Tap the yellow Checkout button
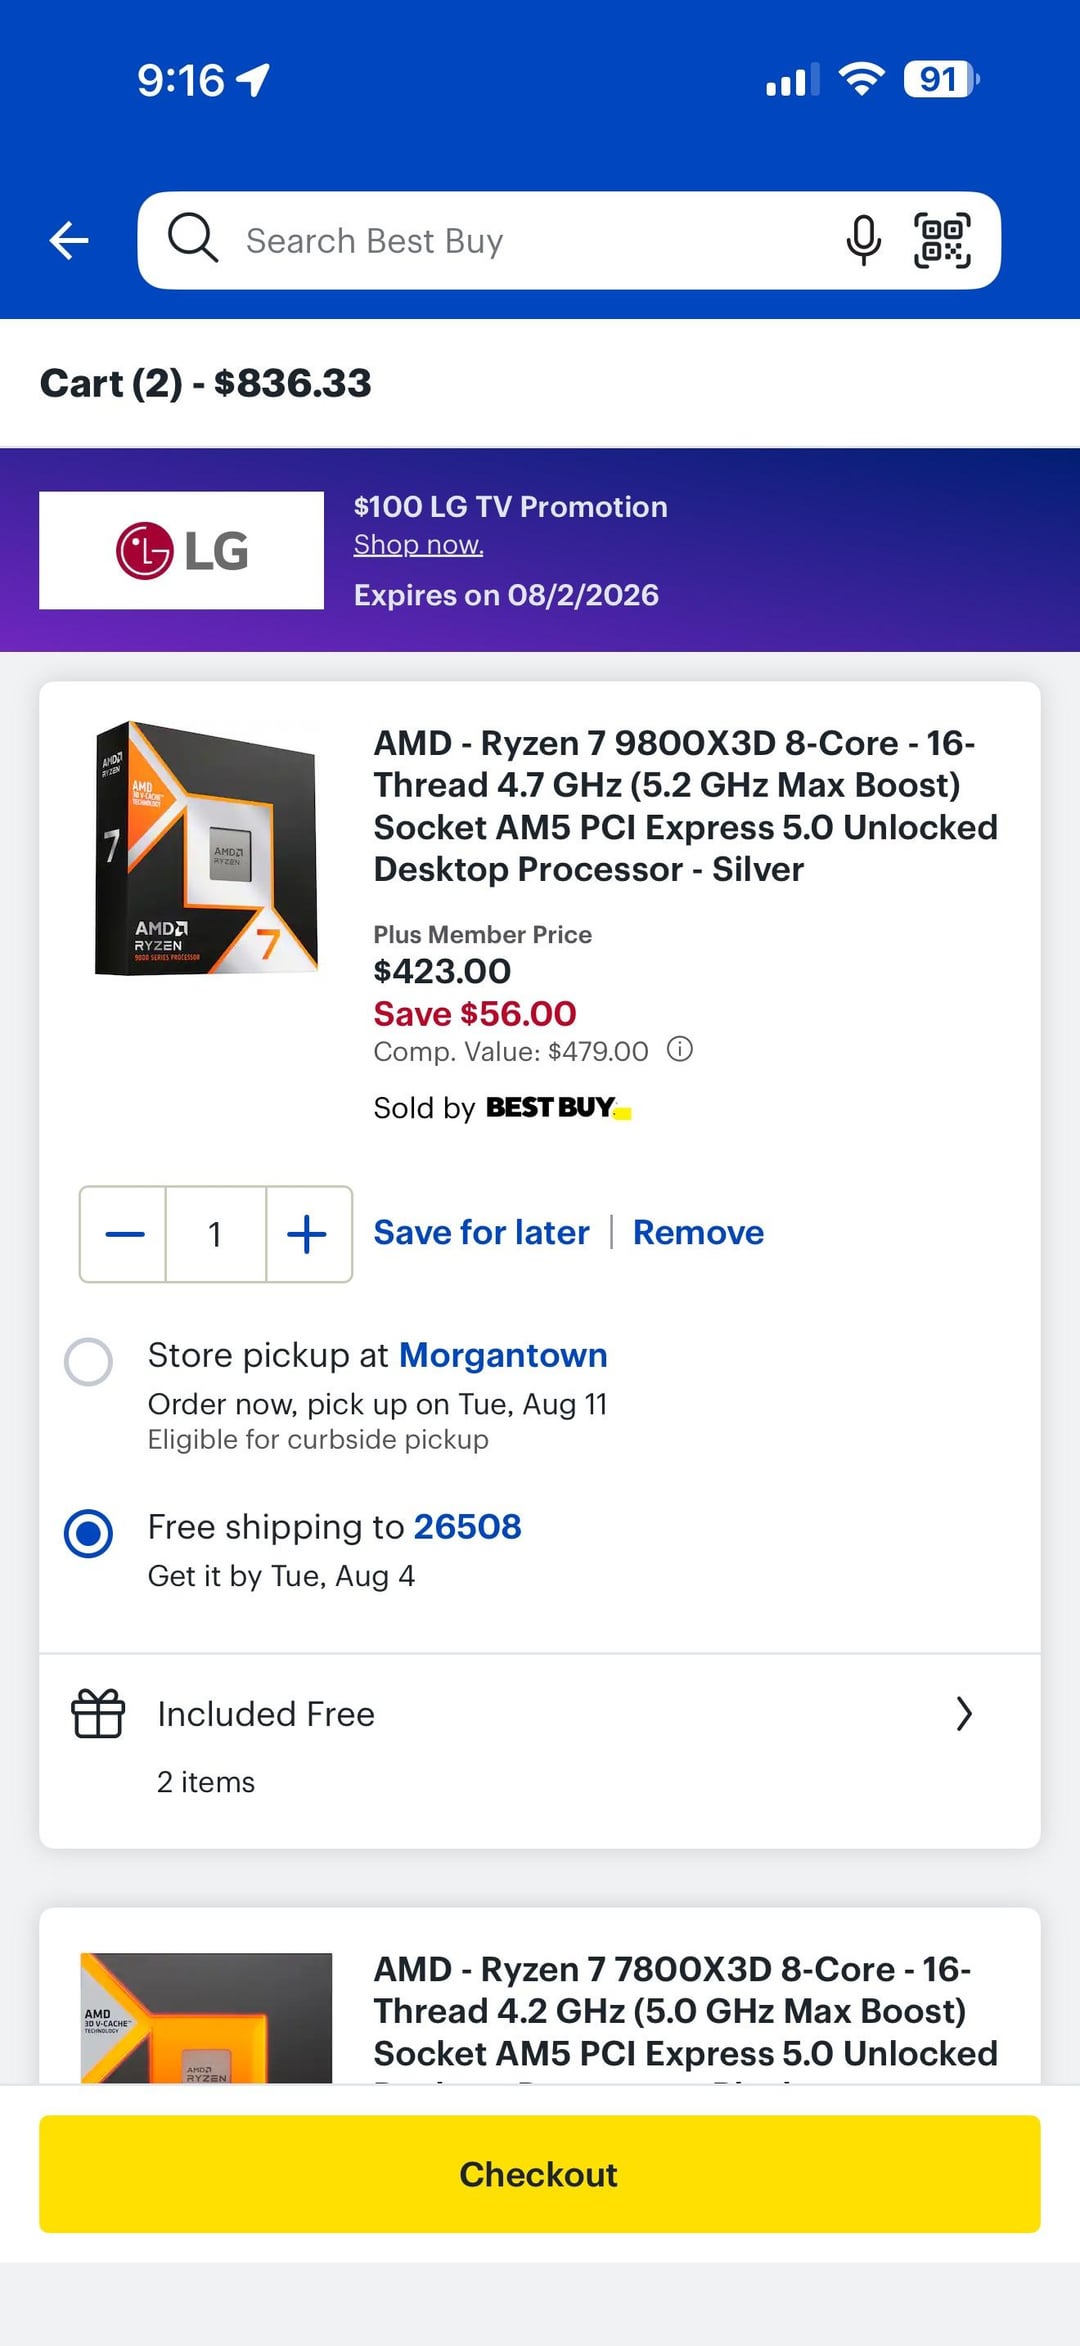Screen dimensions: 1080x2346 click(540, 2174)
